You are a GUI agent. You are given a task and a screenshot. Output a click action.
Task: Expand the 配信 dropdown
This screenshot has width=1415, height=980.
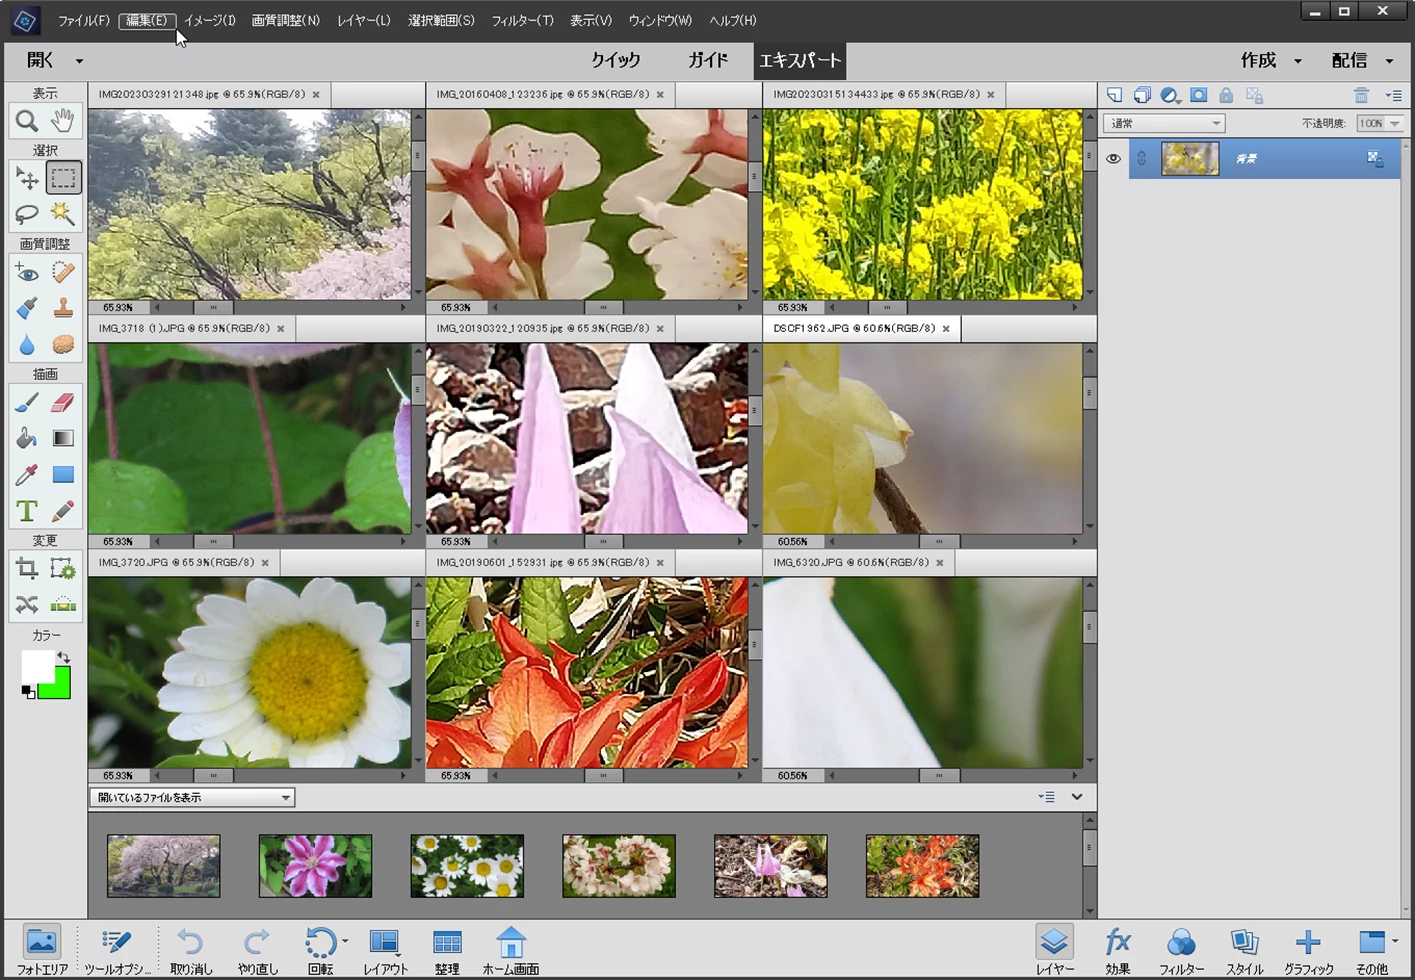point(1389,61)
